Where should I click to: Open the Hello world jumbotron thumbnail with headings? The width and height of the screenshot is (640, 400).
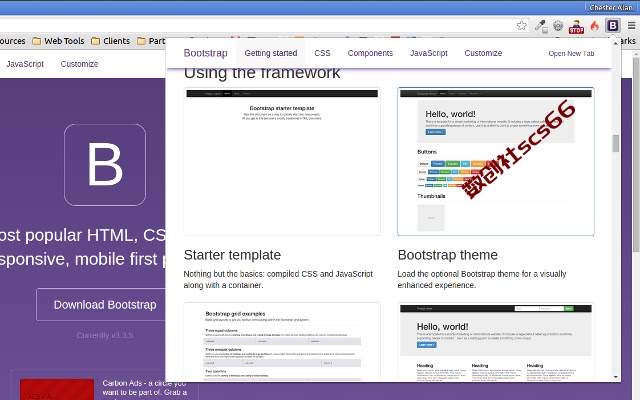point(496,342)
